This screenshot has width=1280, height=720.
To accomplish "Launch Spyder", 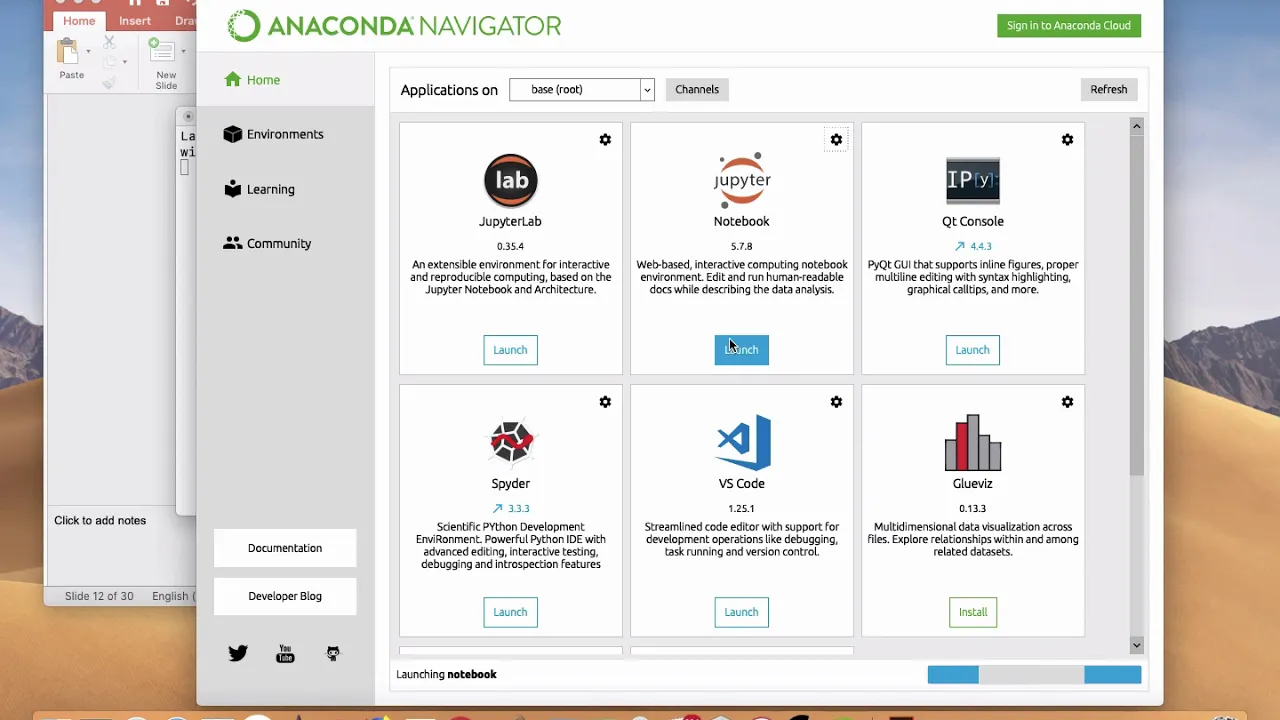I will click(x=510, y=612).
